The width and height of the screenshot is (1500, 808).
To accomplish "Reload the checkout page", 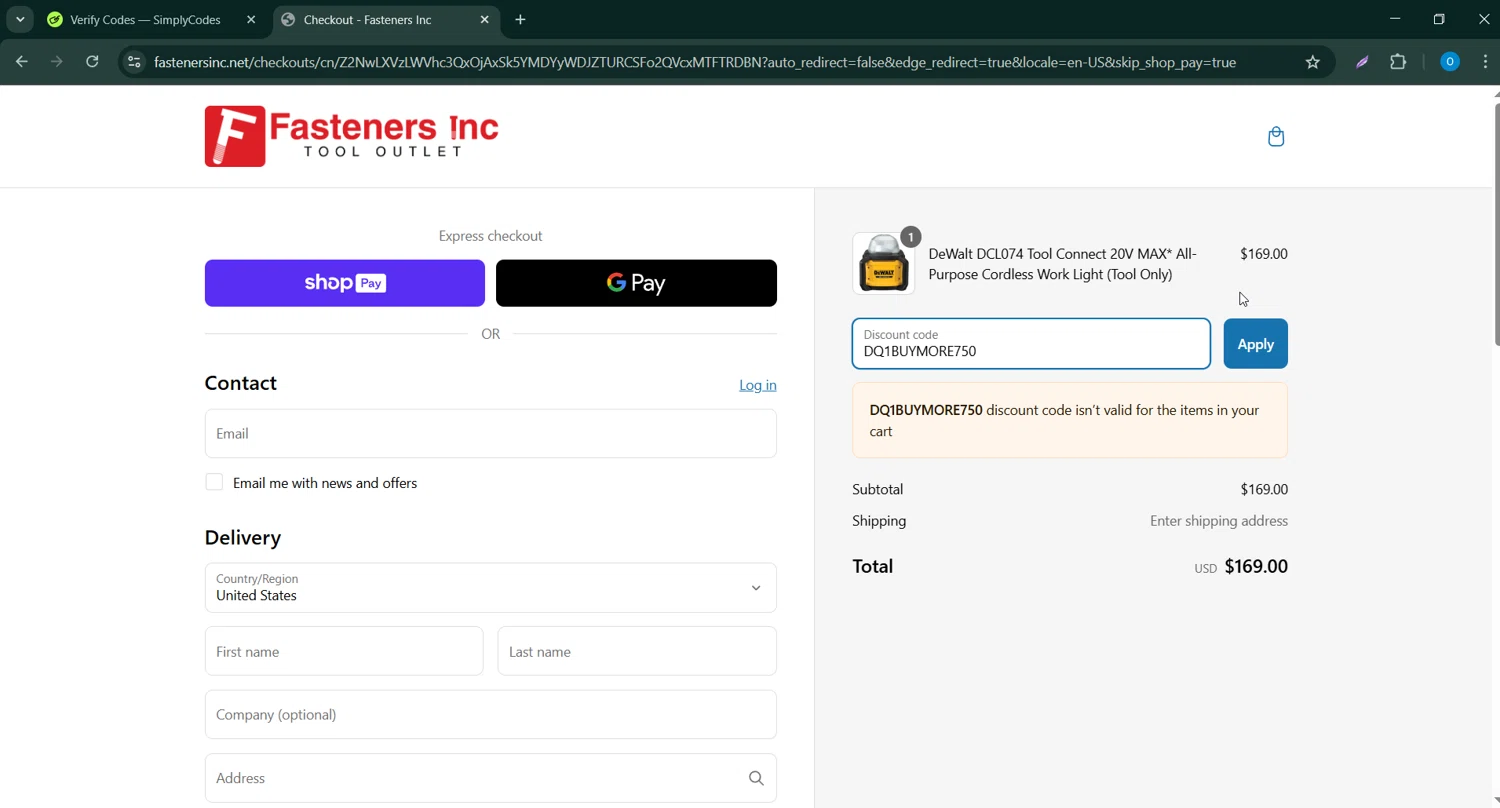I will (92, 62).
